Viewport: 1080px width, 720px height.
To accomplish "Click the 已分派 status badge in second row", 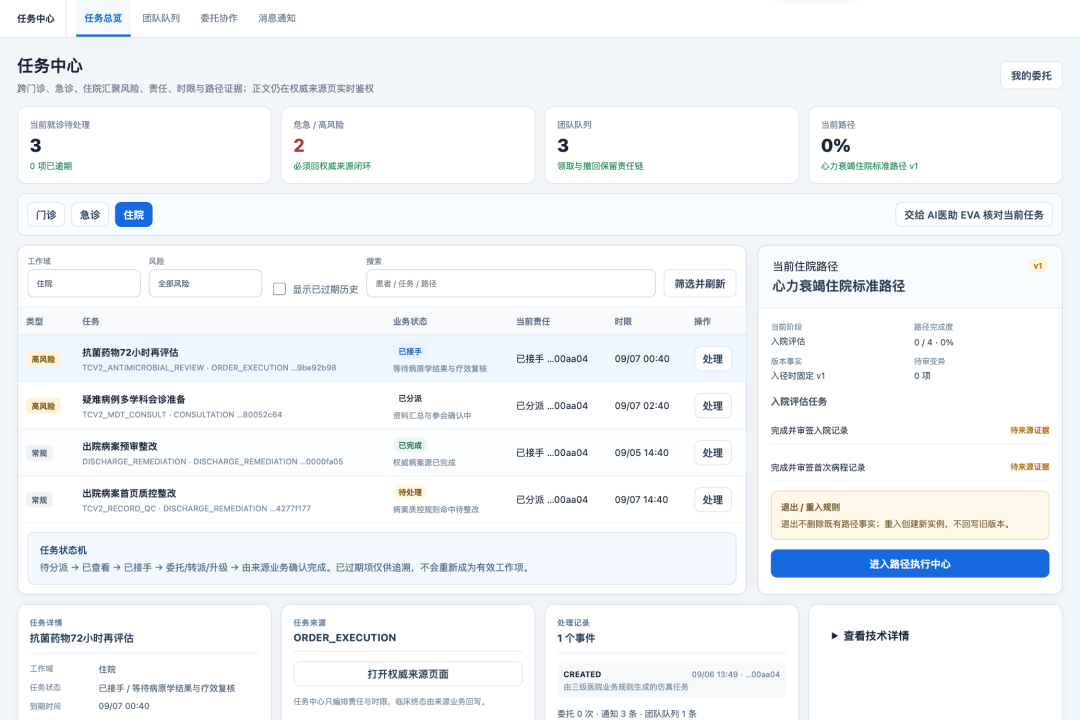I will pyautogui.click(x=410, y=398).
